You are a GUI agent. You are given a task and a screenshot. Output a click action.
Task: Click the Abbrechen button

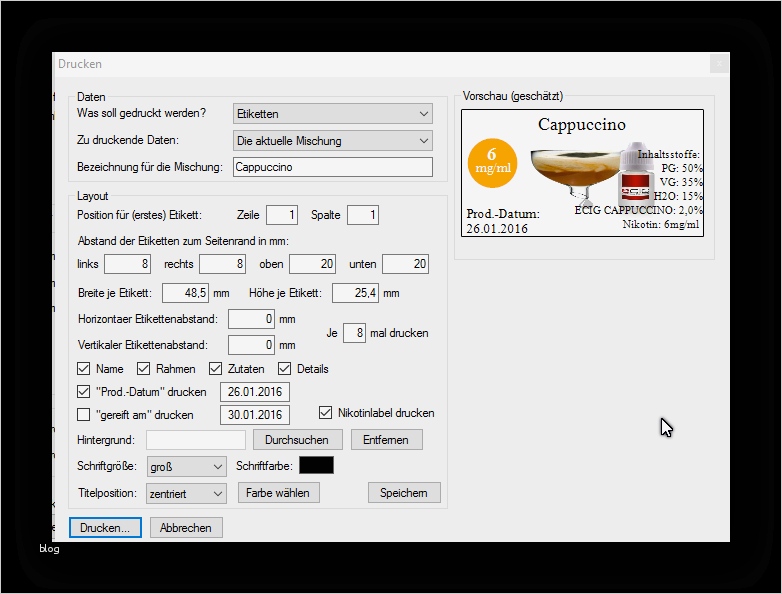(x=186, y=528)
